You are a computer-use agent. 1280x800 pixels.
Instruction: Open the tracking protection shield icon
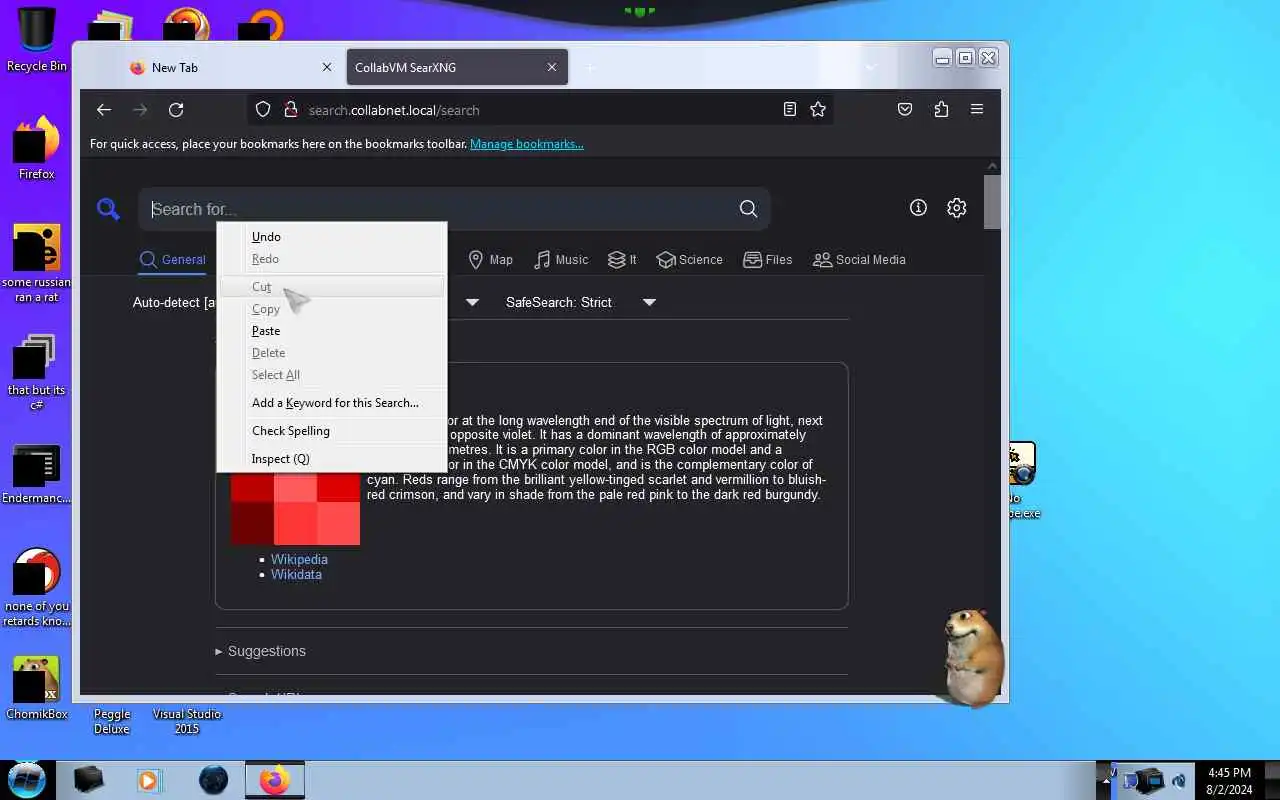tap(263, 110)
